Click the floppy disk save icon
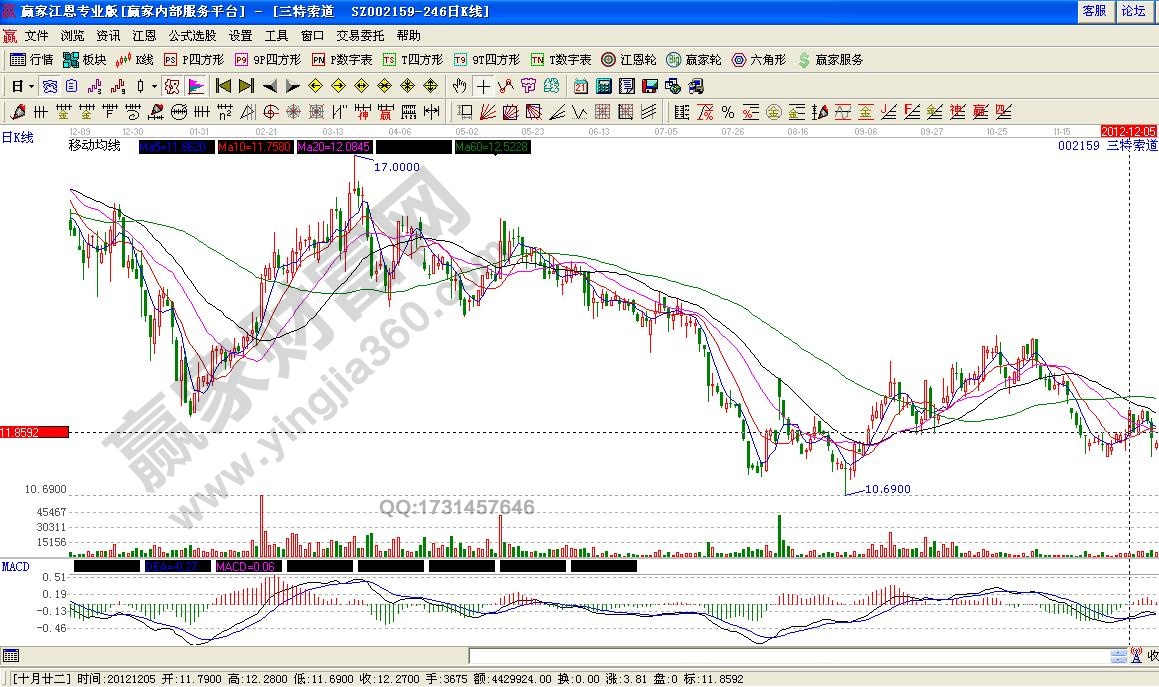The image size is (1159, 687). click(x=649, y=86)
